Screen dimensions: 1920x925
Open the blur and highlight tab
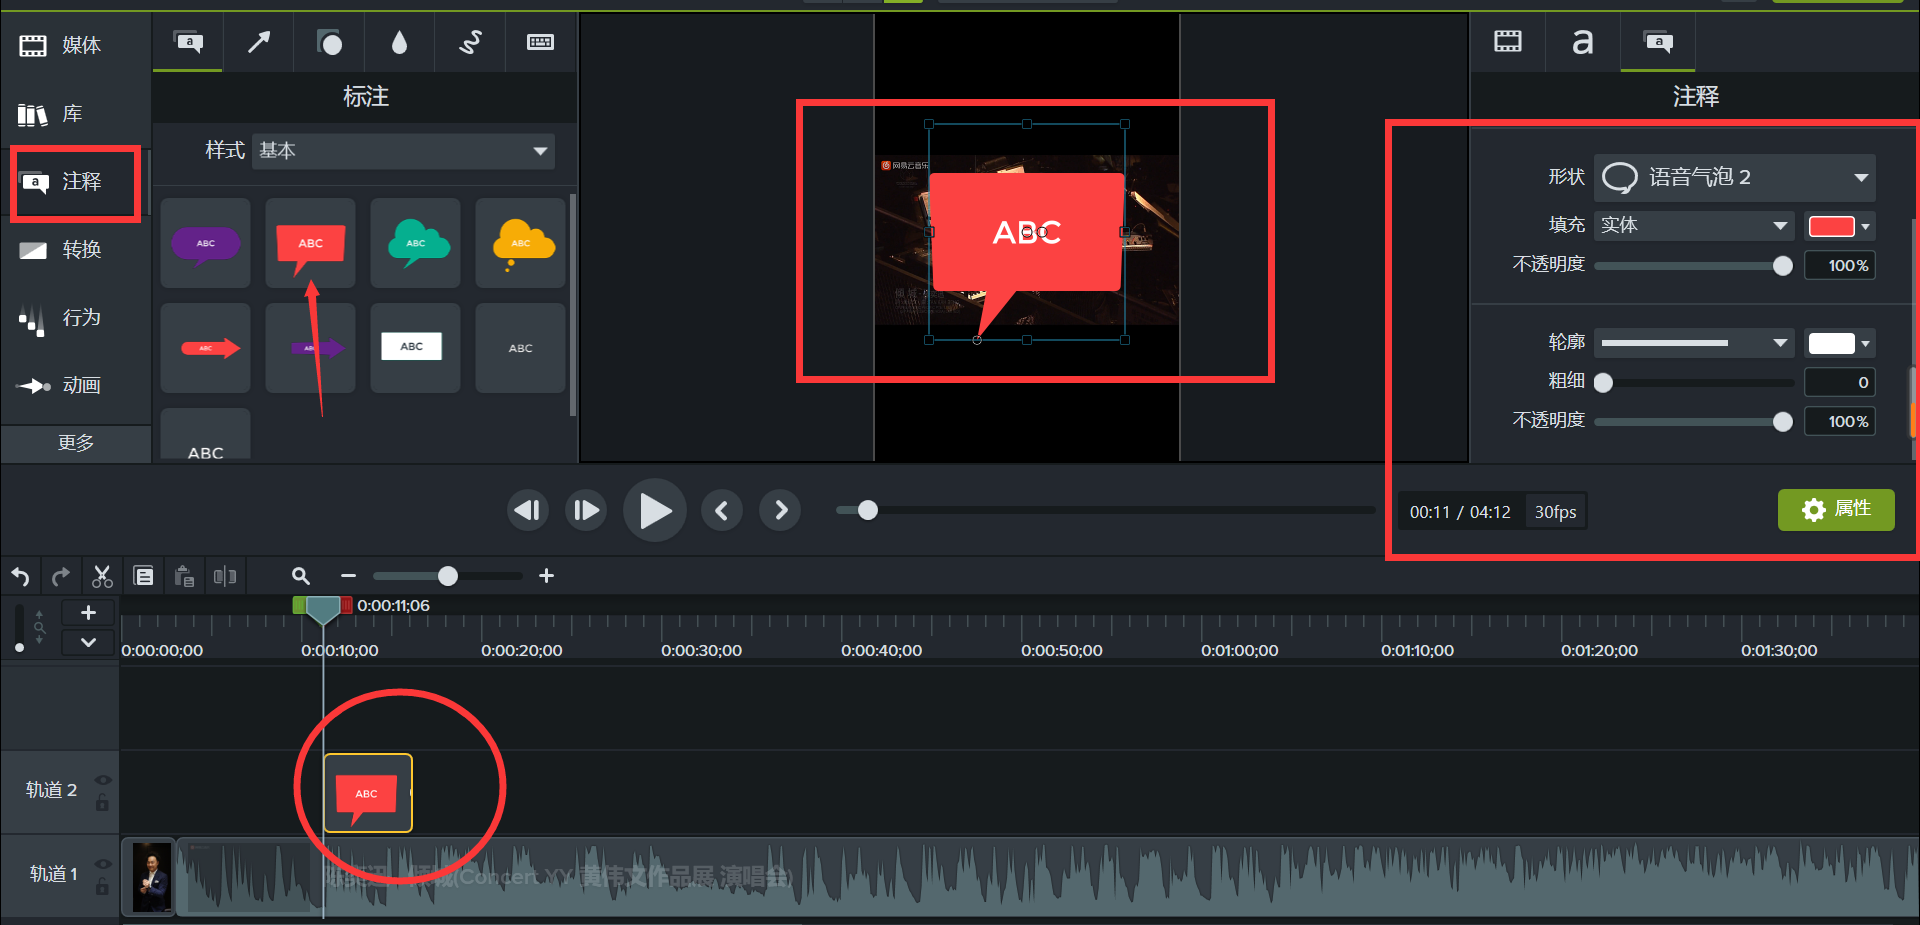pos(399,42)
